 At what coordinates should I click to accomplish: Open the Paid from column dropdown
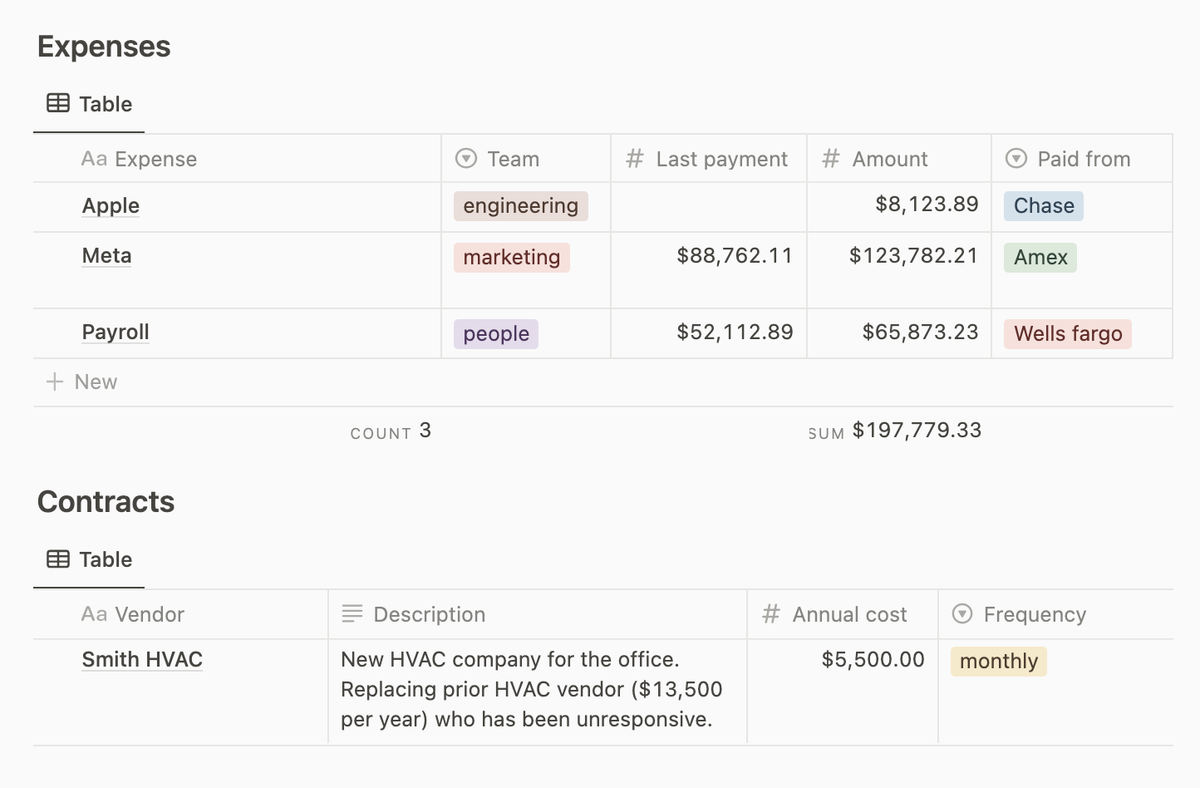[x=1017, y=158]
